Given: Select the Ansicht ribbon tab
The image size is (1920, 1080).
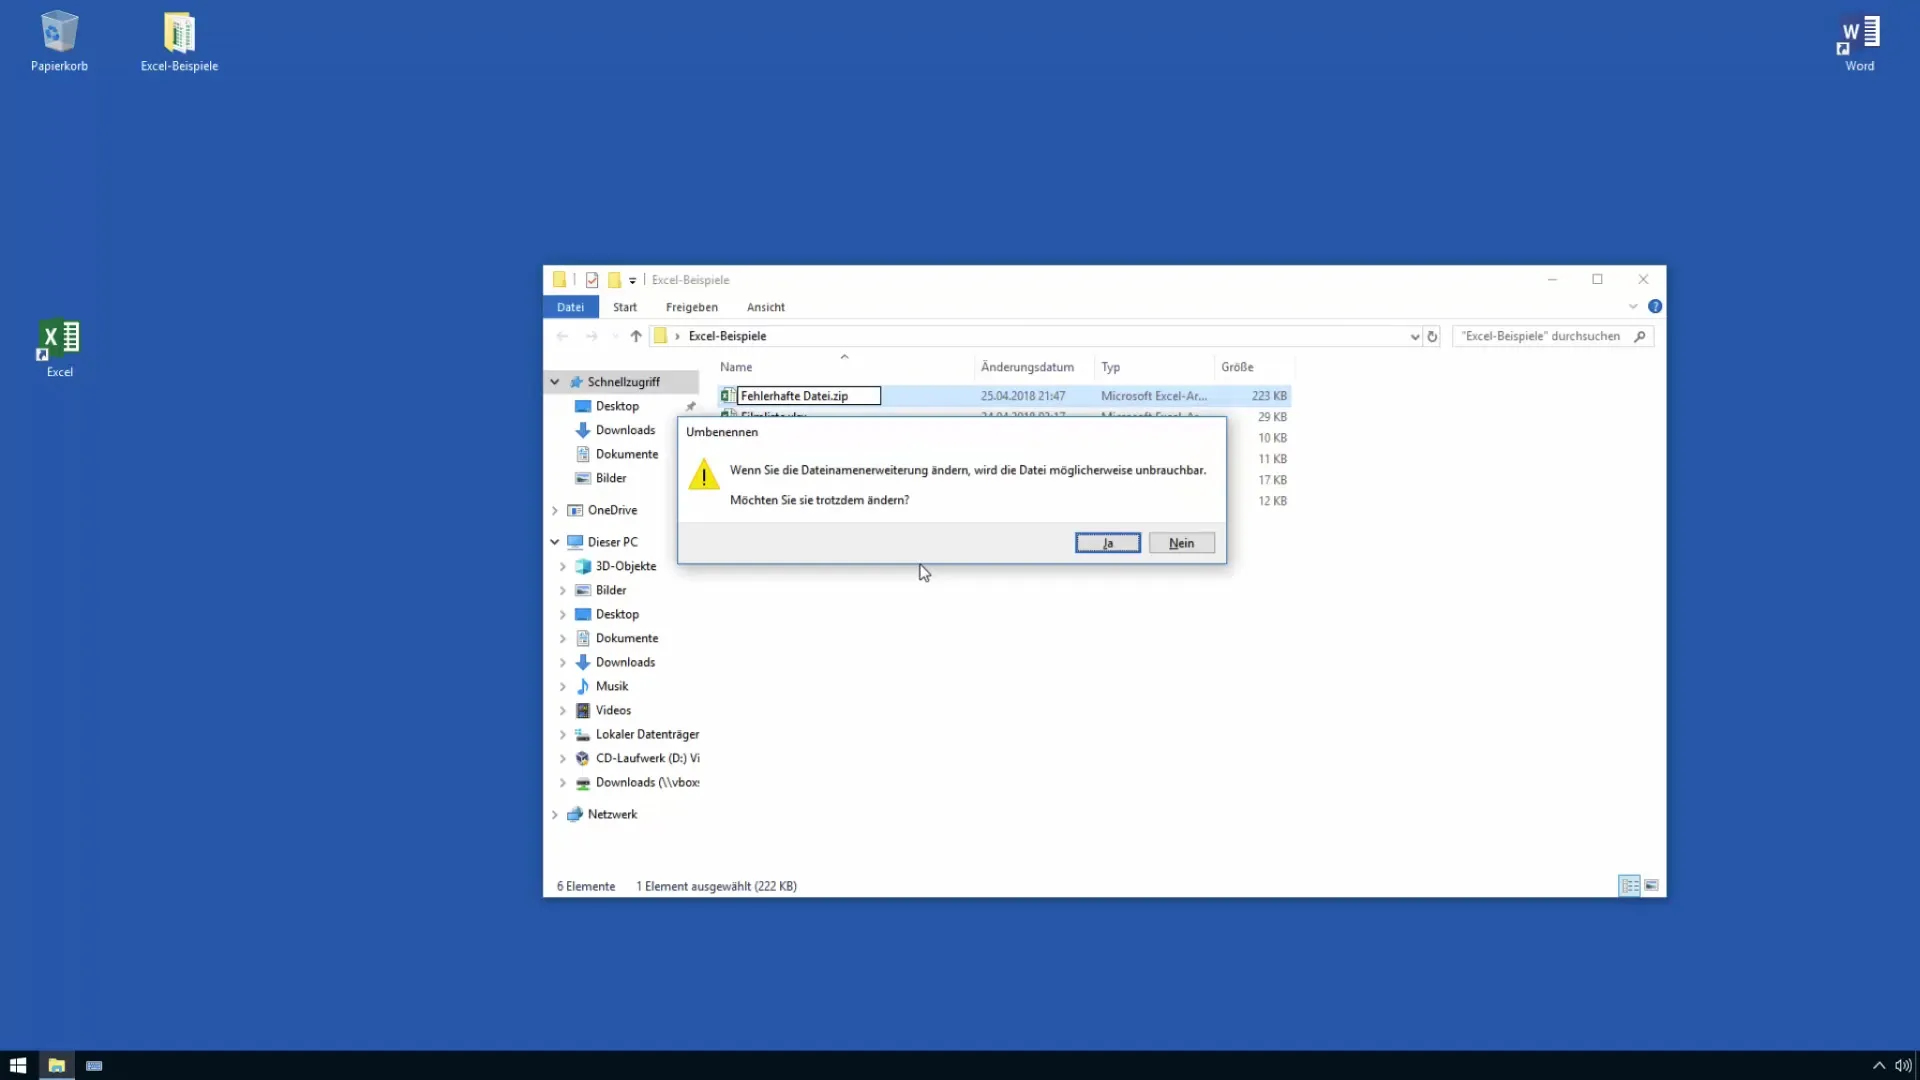Looking at the screenshot, I should (x=765, y=306).
